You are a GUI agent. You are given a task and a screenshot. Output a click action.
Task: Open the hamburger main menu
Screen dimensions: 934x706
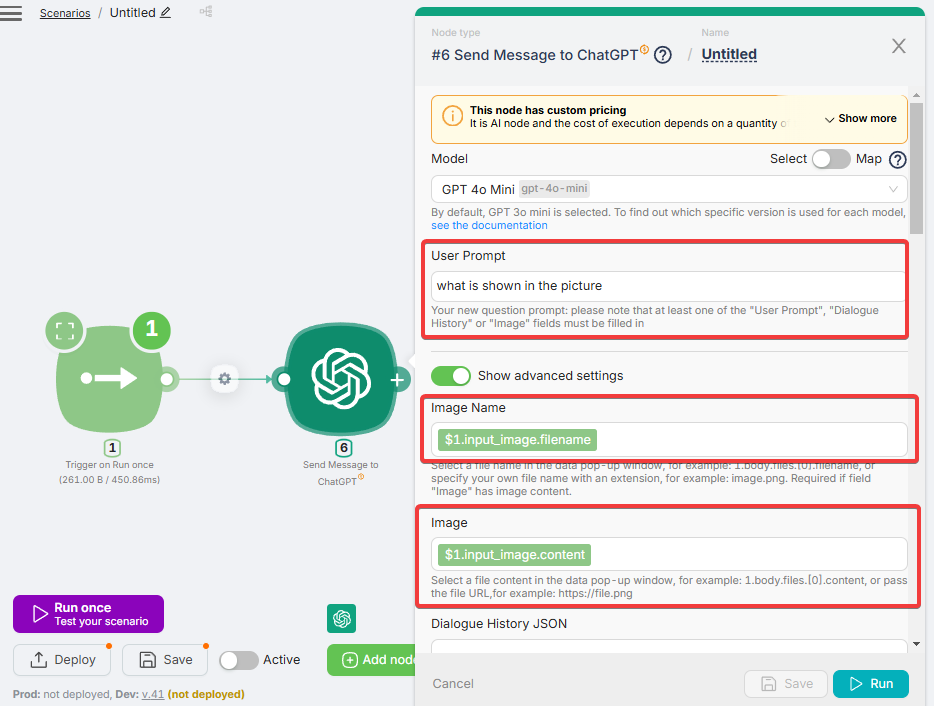[11, 13]
